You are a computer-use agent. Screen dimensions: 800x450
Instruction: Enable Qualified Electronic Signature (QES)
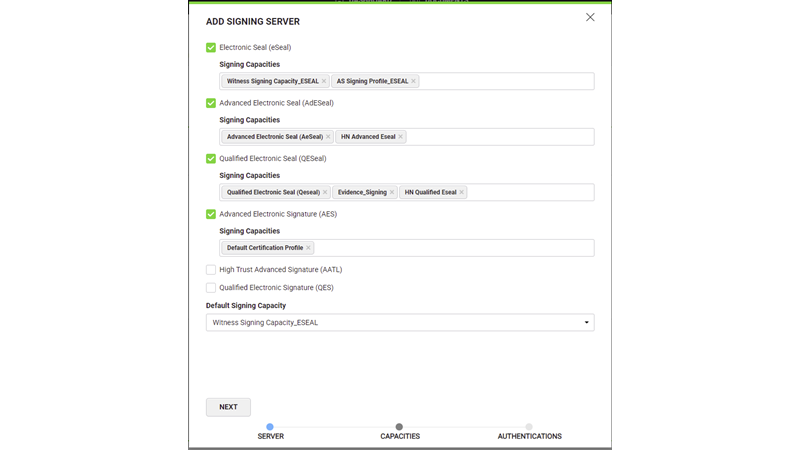click(211, 288)
